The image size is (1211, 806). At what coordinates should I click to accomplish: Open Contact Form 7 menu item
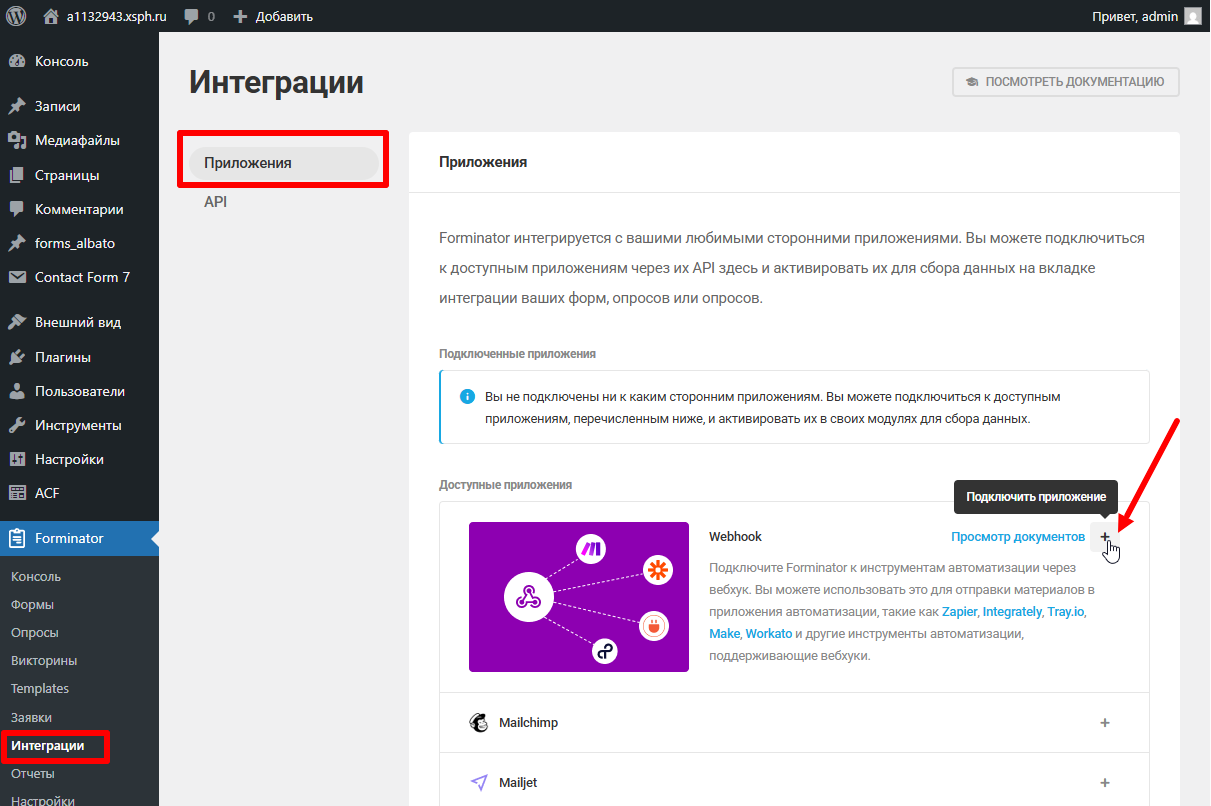[x=82, y=277]
